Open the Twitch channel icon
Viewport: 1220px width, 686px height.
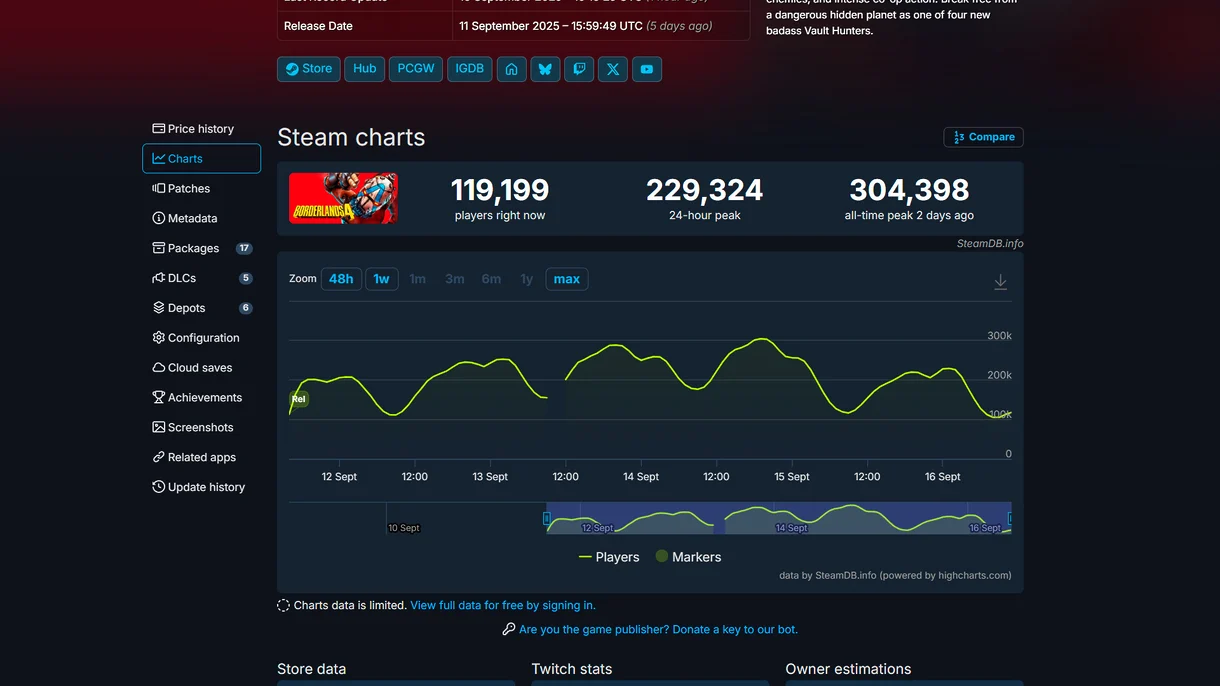click(x=579, y=69)
